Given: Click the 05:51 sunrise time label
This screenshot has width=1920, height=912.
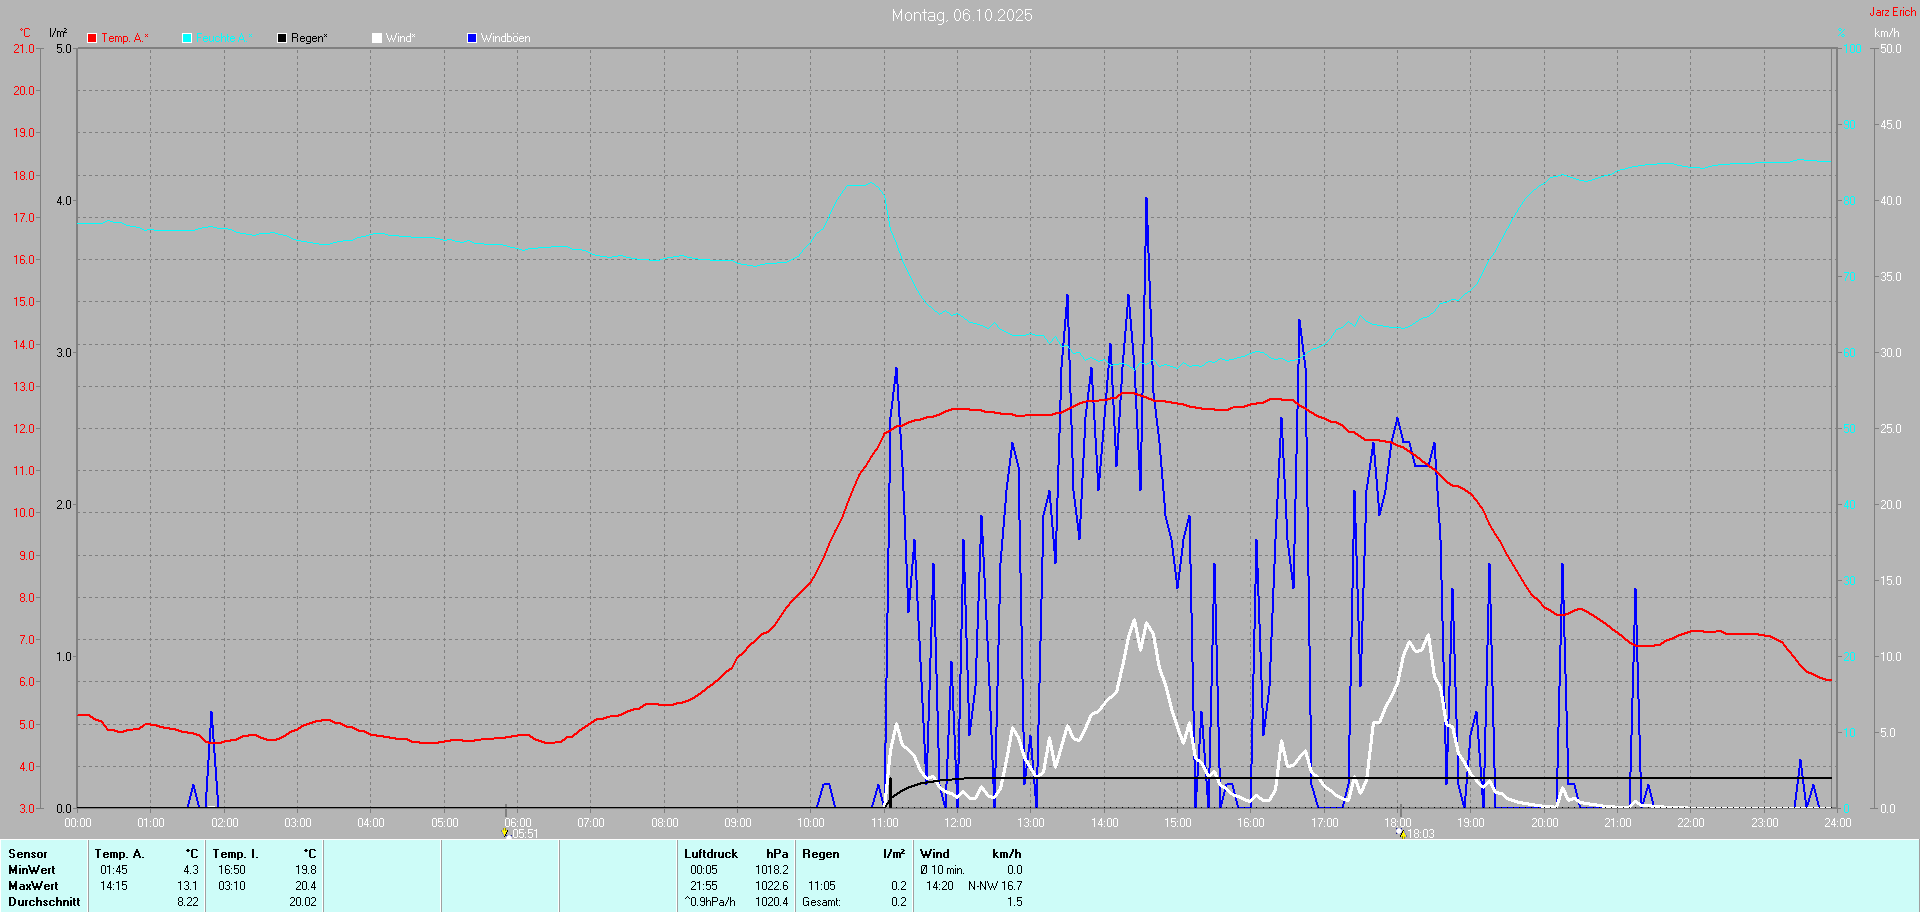Looking at the screenshot, I should click(x=525, y=834).
